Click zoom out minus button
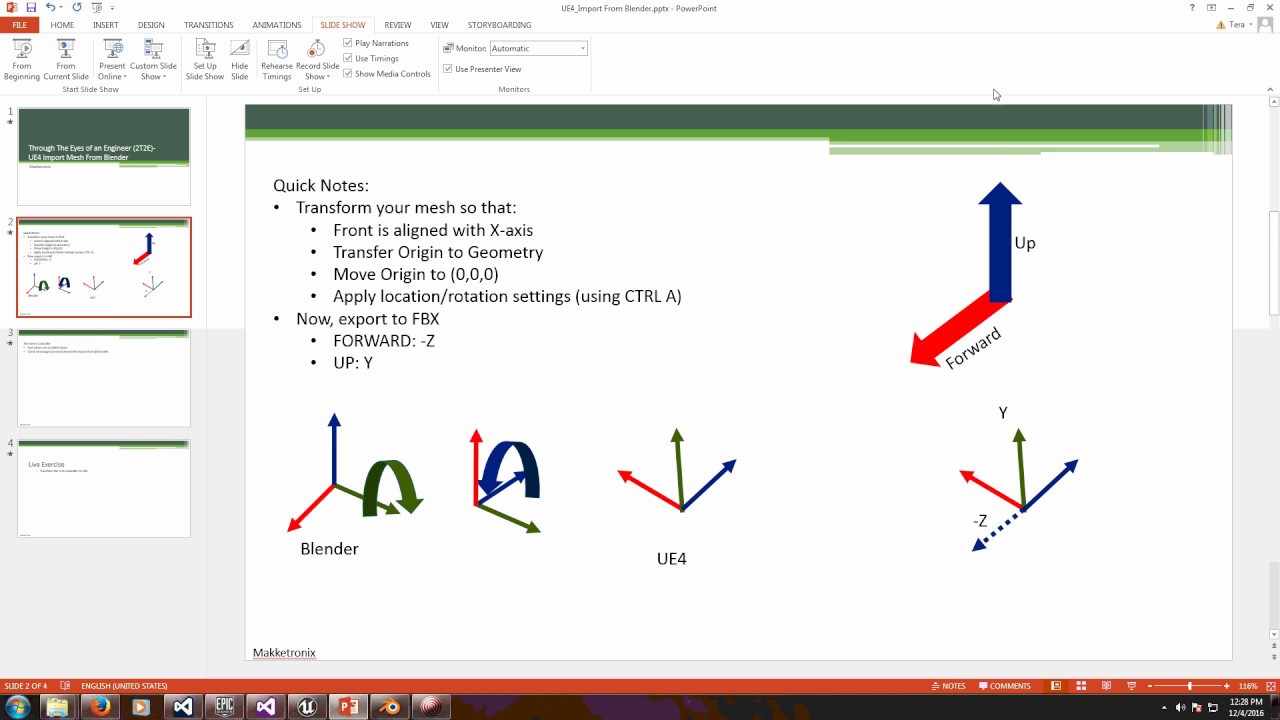1280x720 pixels. click(1150, 686)
